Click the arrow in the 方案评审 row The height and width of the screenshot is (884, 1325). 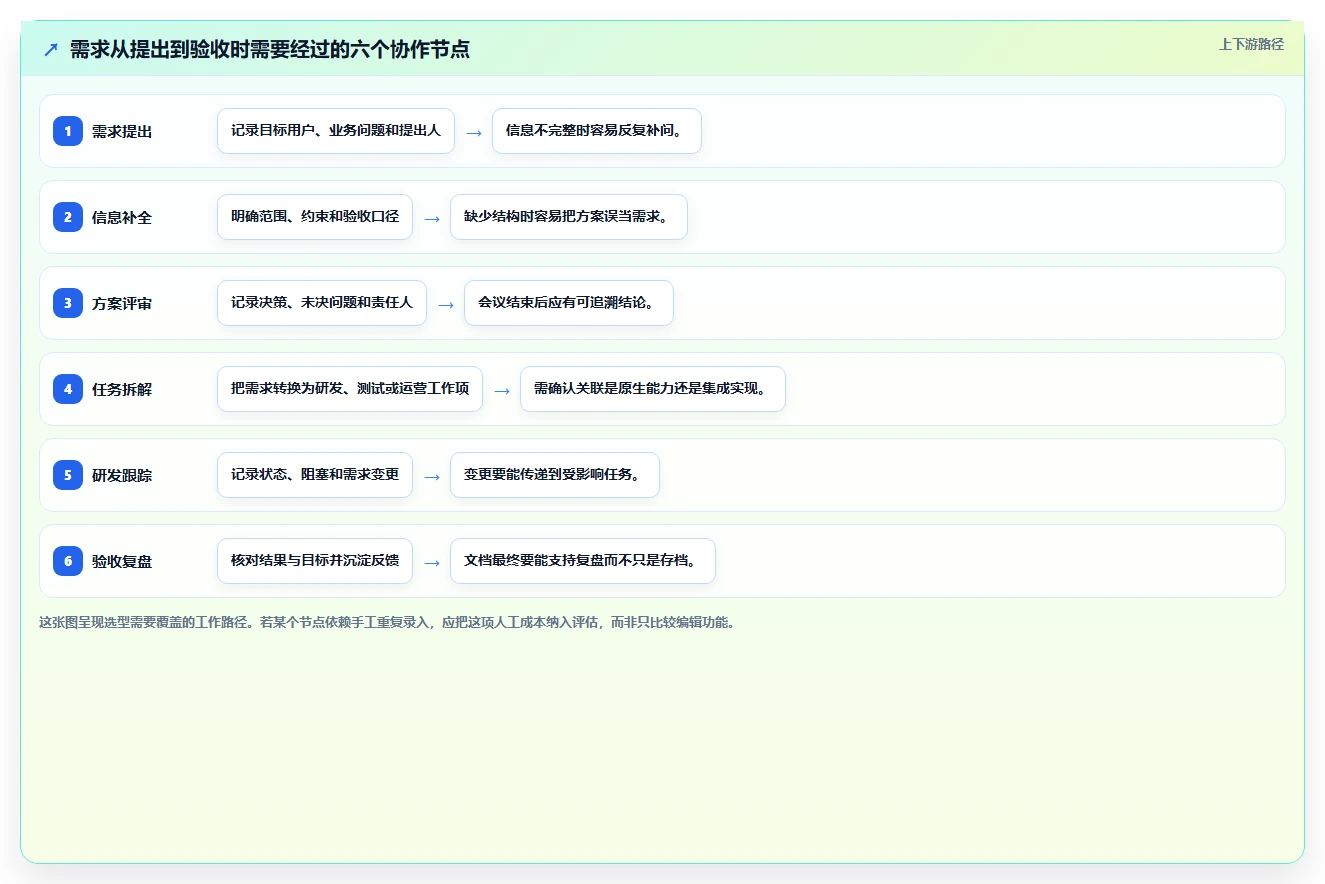[x=446, y=304]
